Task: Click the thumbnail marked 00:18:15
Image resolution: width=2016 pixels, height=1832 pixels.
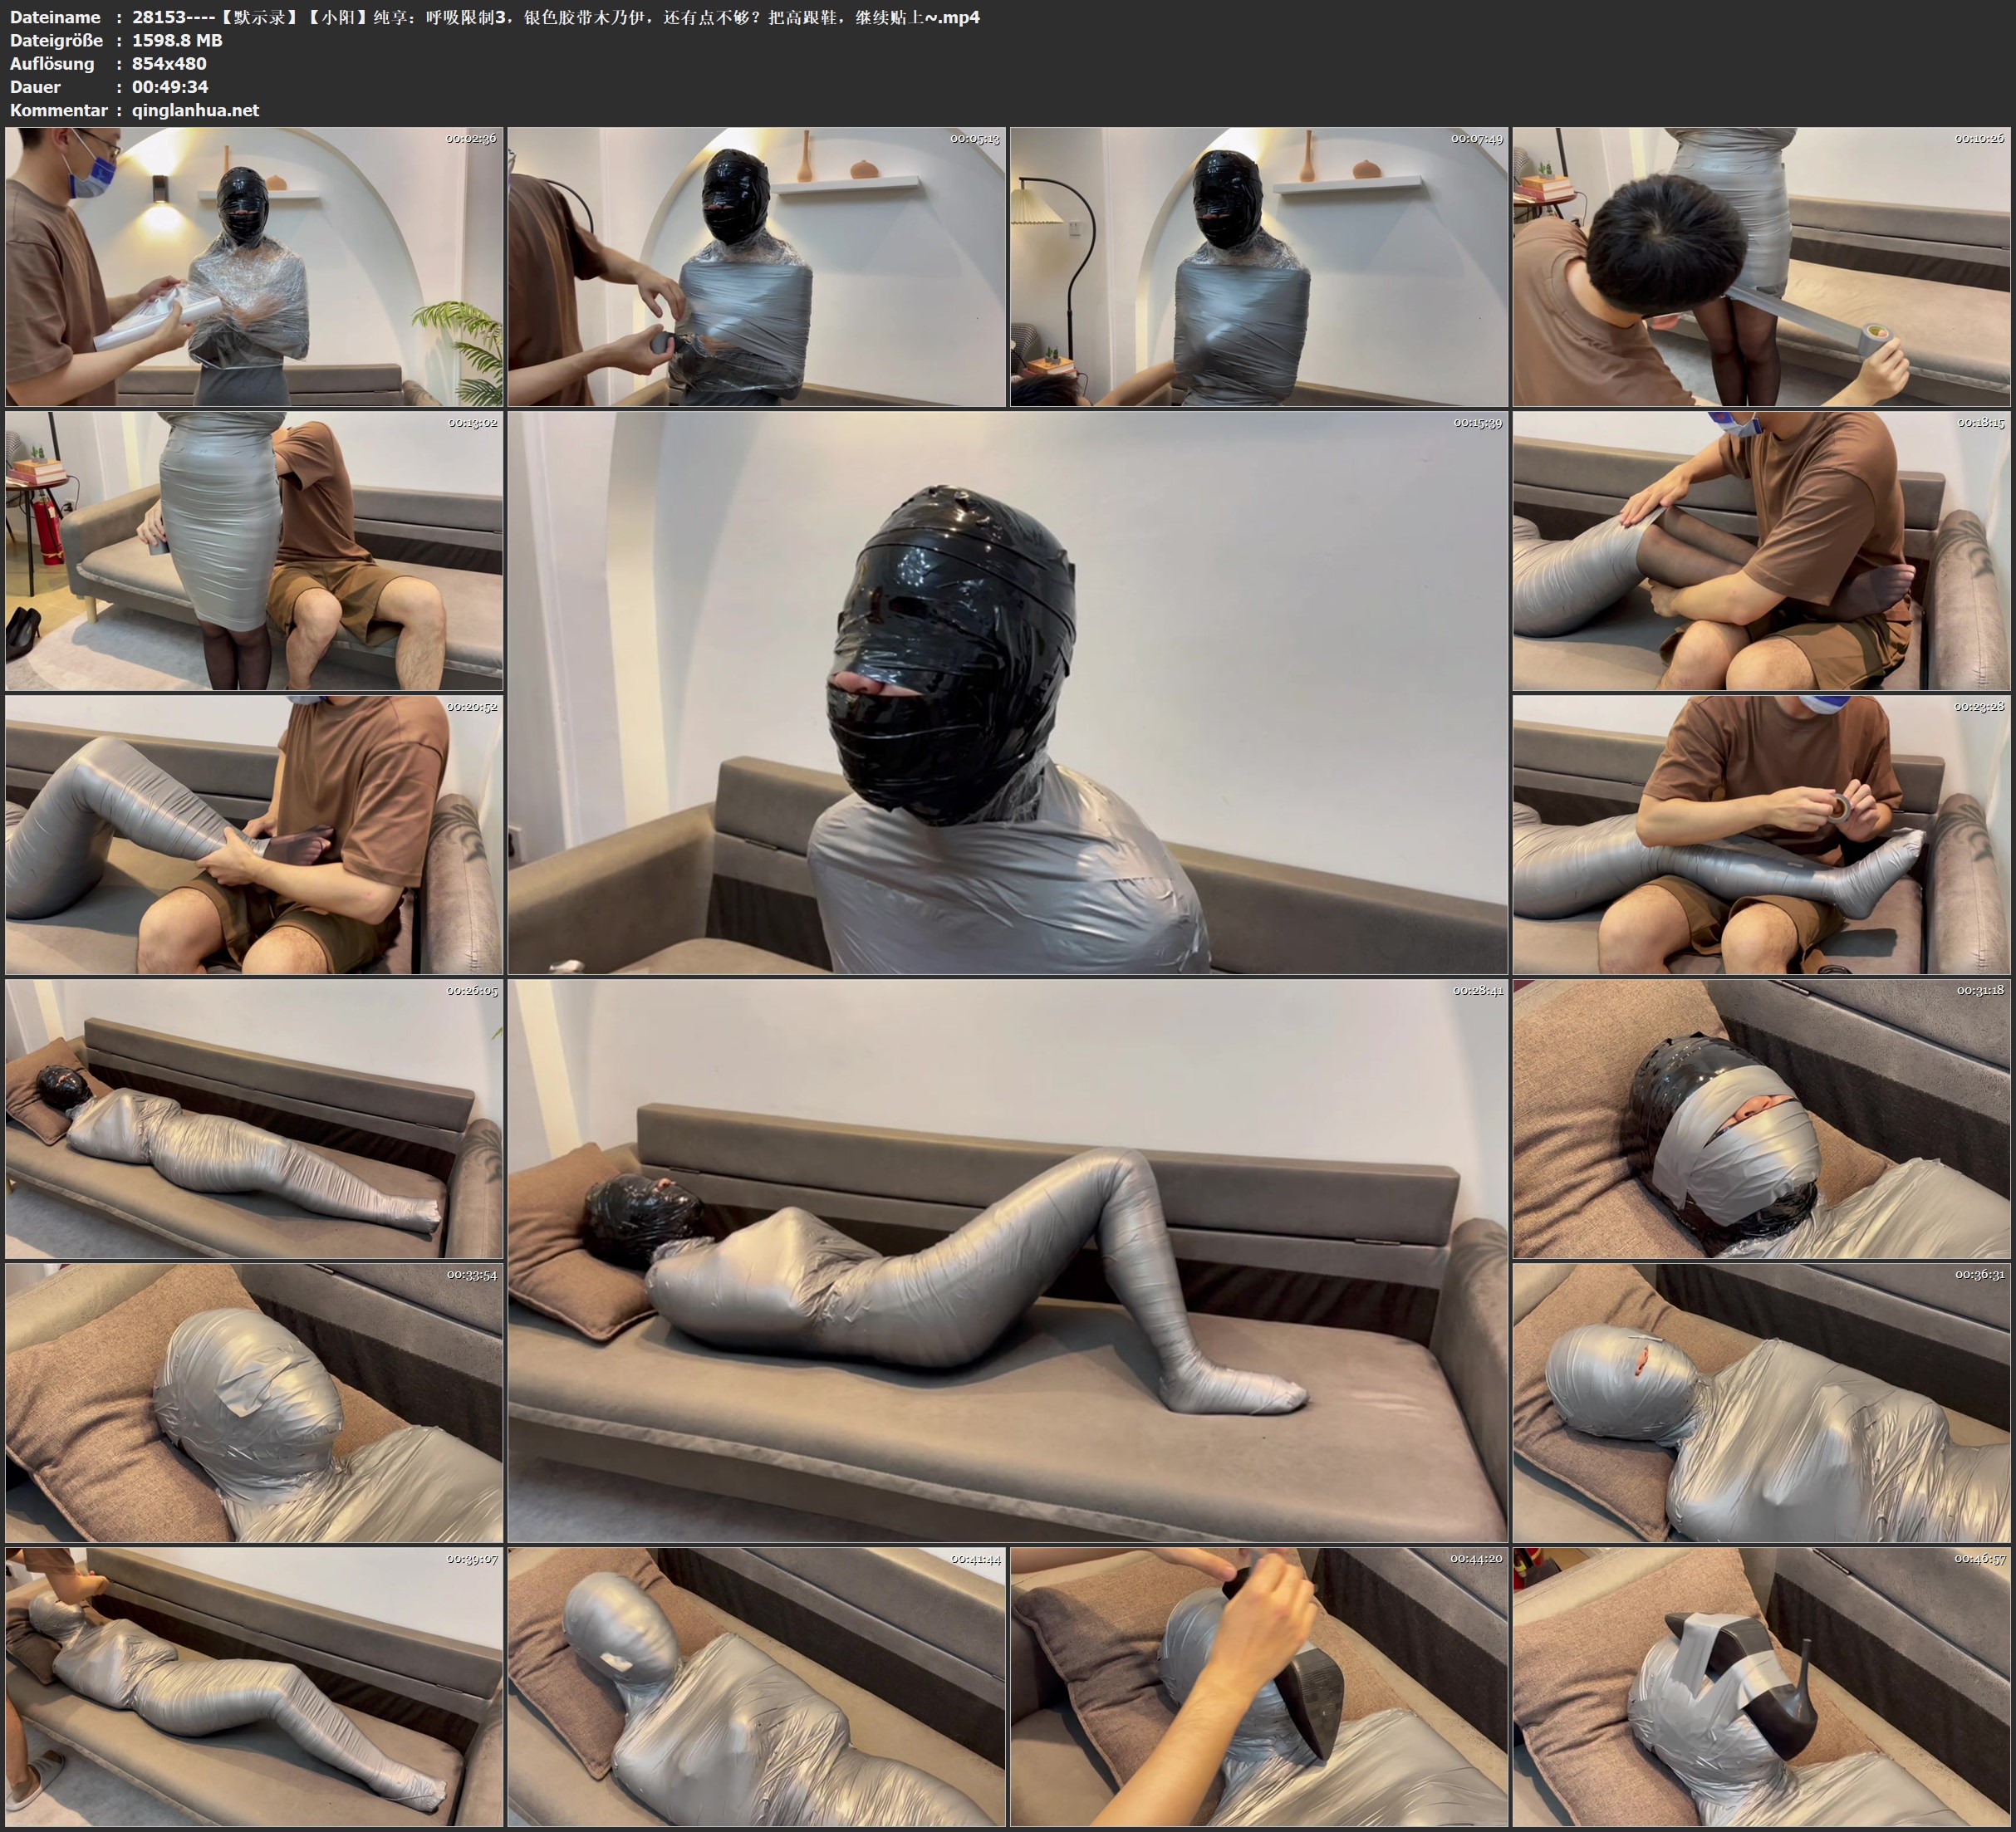Action: [1761, 551]
